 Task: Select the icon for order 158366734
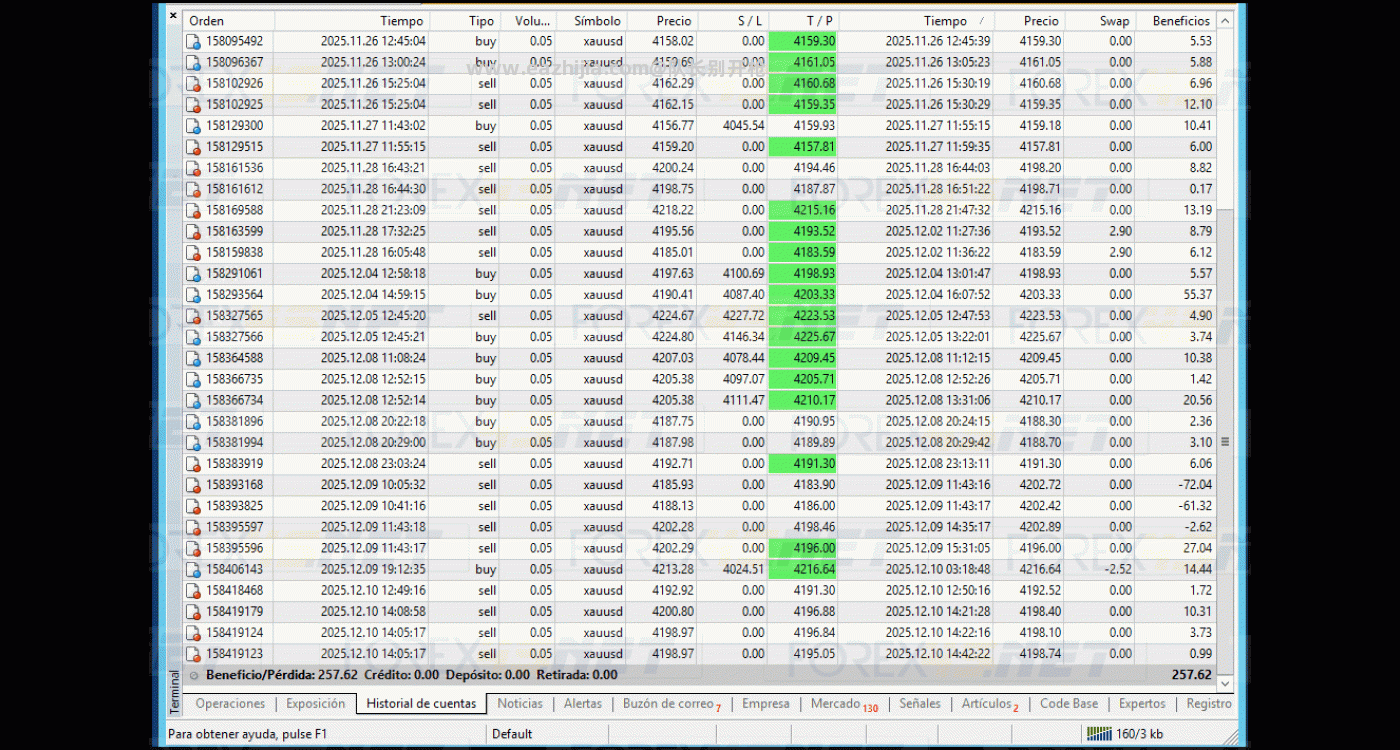click(x=193, y=400)
